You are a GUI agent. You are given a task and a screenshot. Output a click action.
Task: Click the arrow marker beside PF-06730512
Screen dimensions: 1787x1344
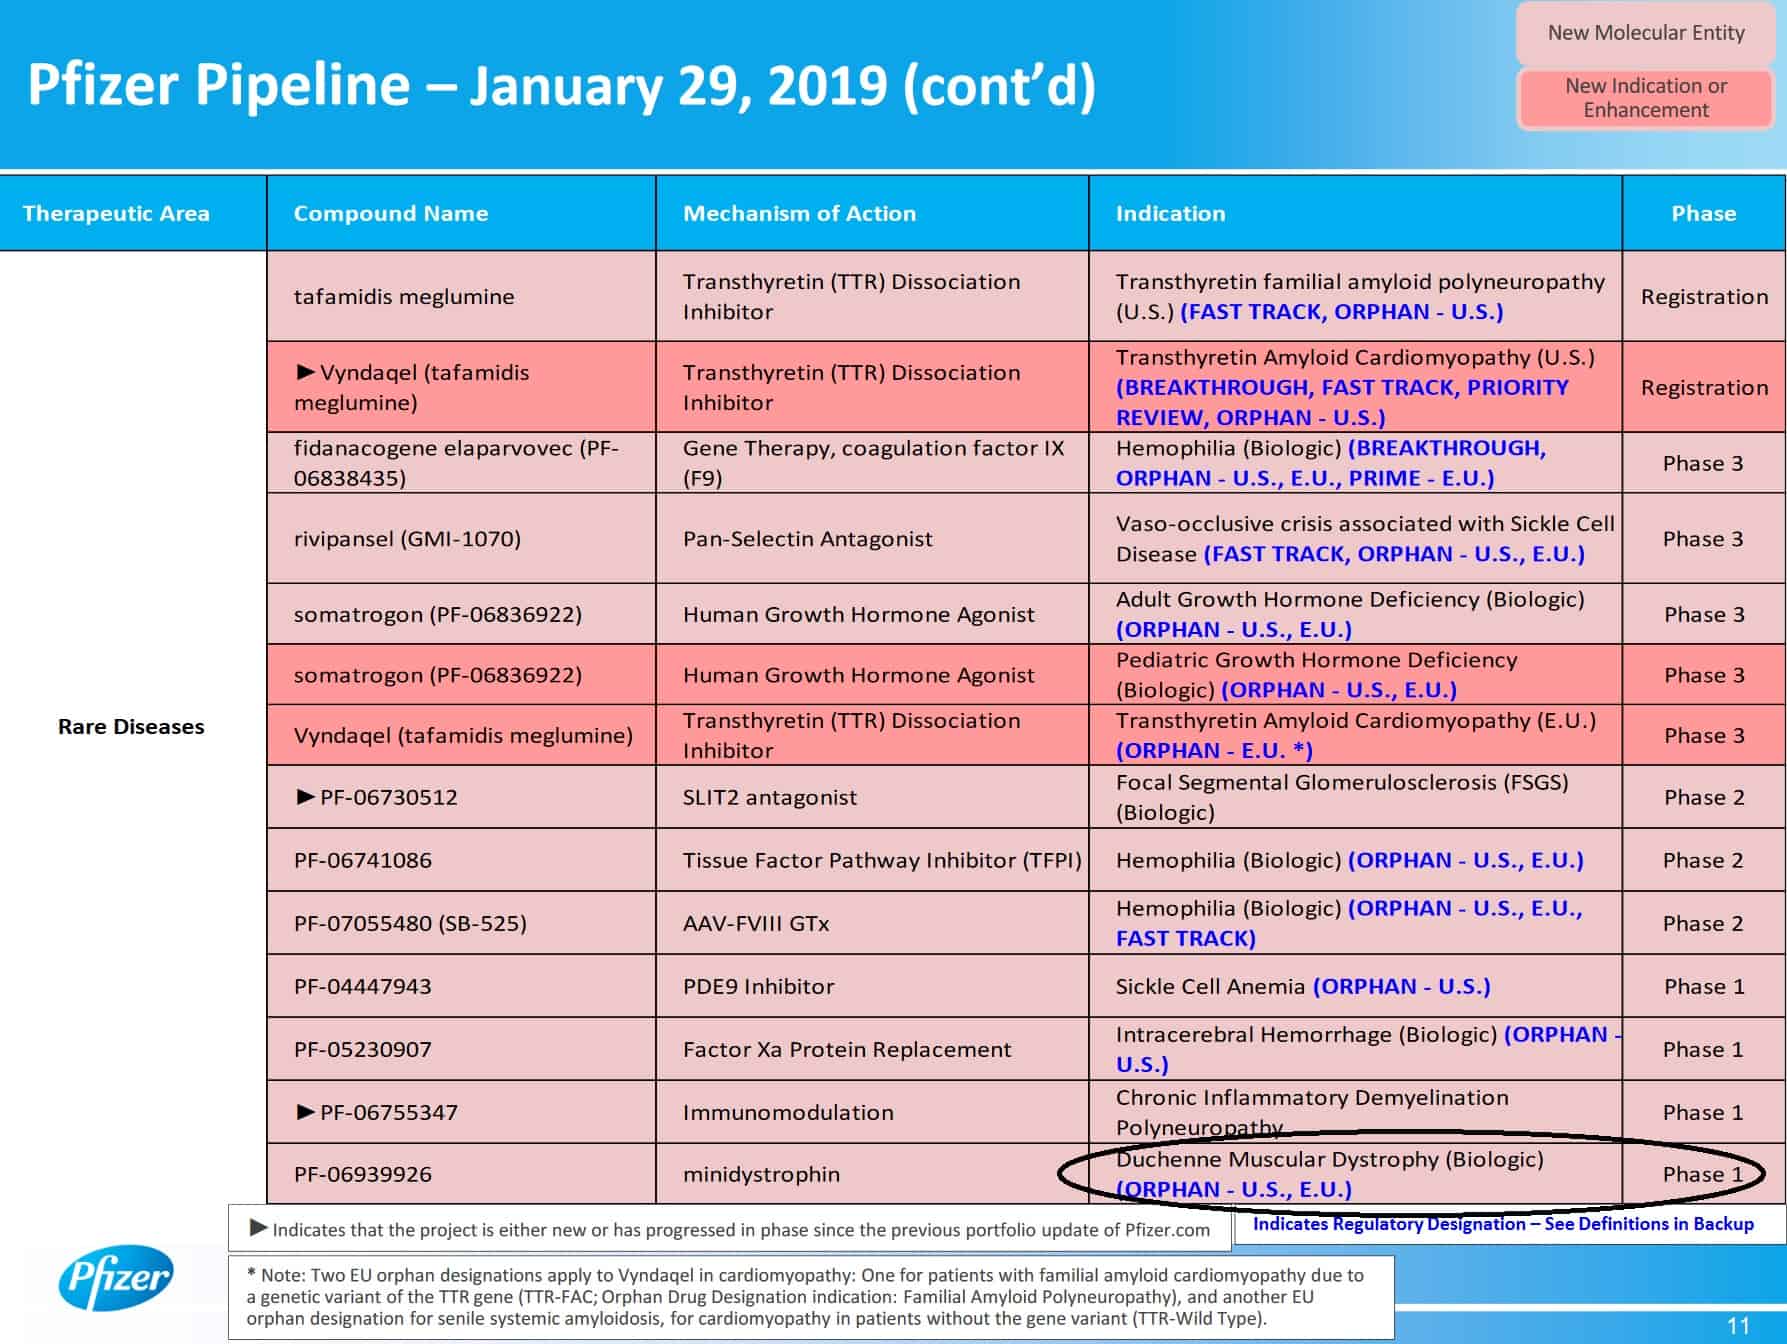pos(306,797)
